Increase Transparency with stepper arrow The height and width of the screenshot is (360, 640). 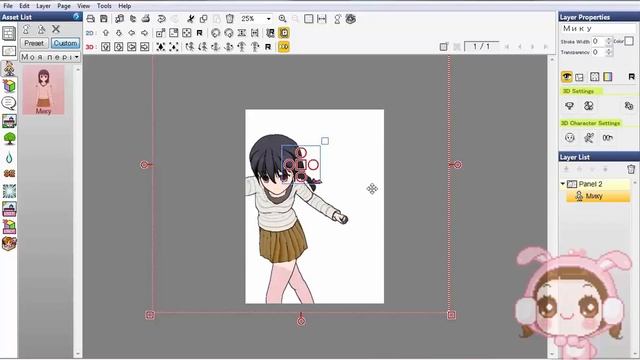(x=609, y=50)
